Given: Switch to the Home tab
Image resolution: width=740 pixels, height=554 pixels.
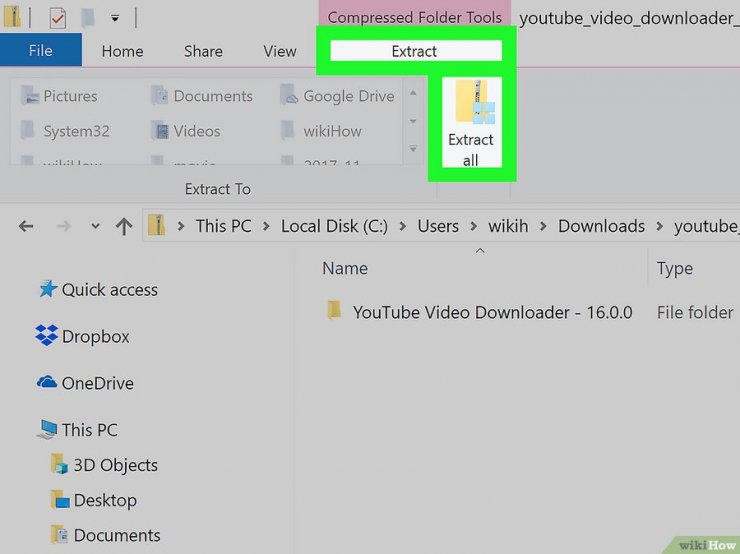Looking at the screenshot, I should [x=122, y=51].
